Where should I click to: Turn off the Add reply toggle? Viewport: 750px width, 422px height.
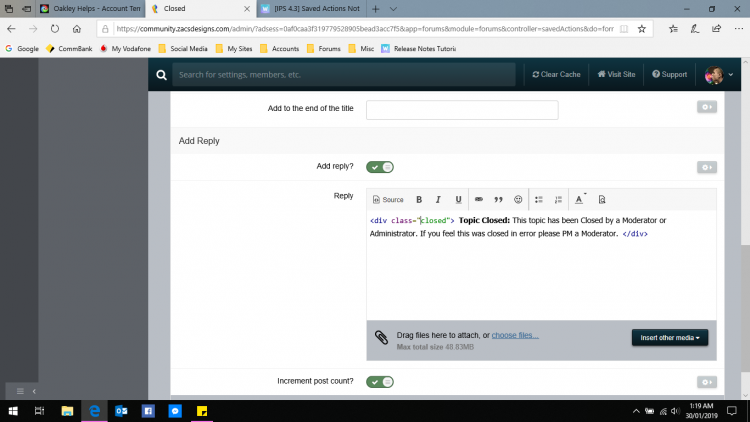pyautogui.click(x=380, y=167)
